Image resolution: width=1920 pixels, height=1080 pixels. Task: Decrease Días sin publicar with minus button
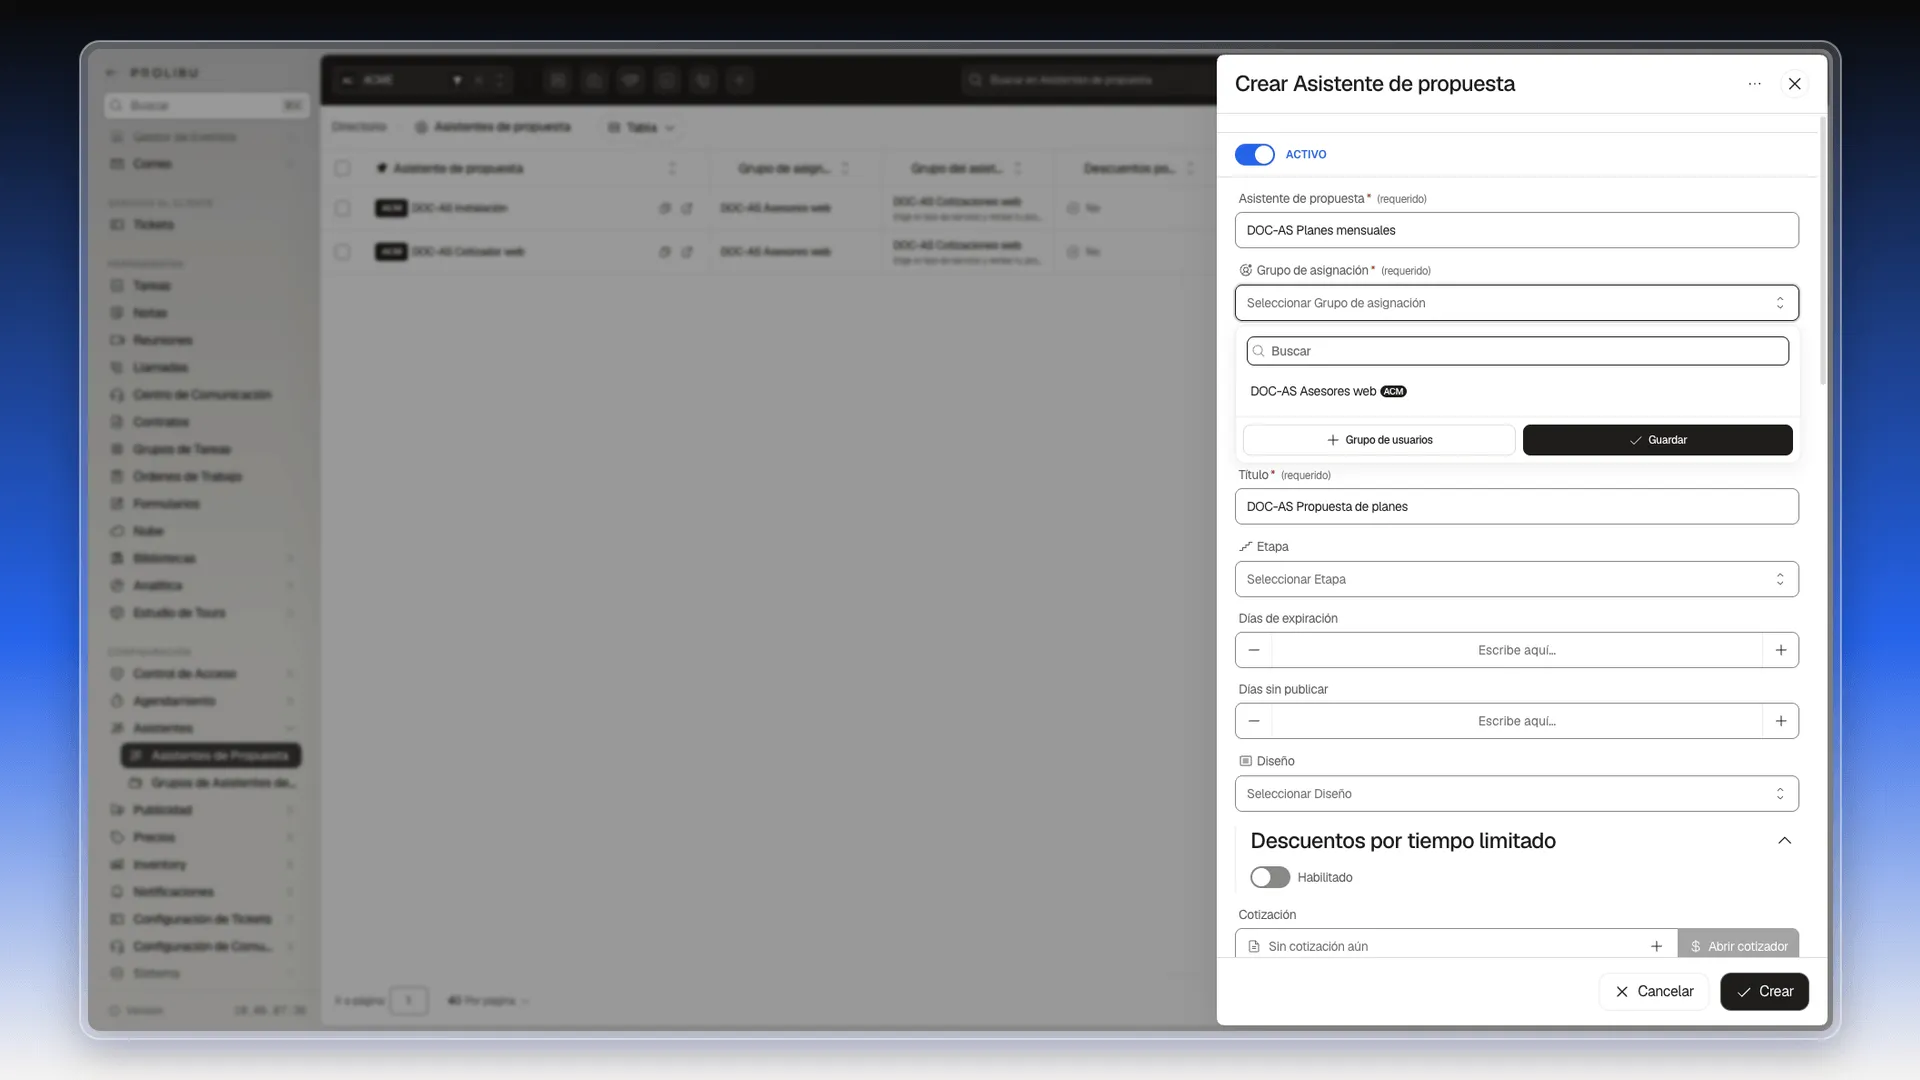click(1254, 721)
